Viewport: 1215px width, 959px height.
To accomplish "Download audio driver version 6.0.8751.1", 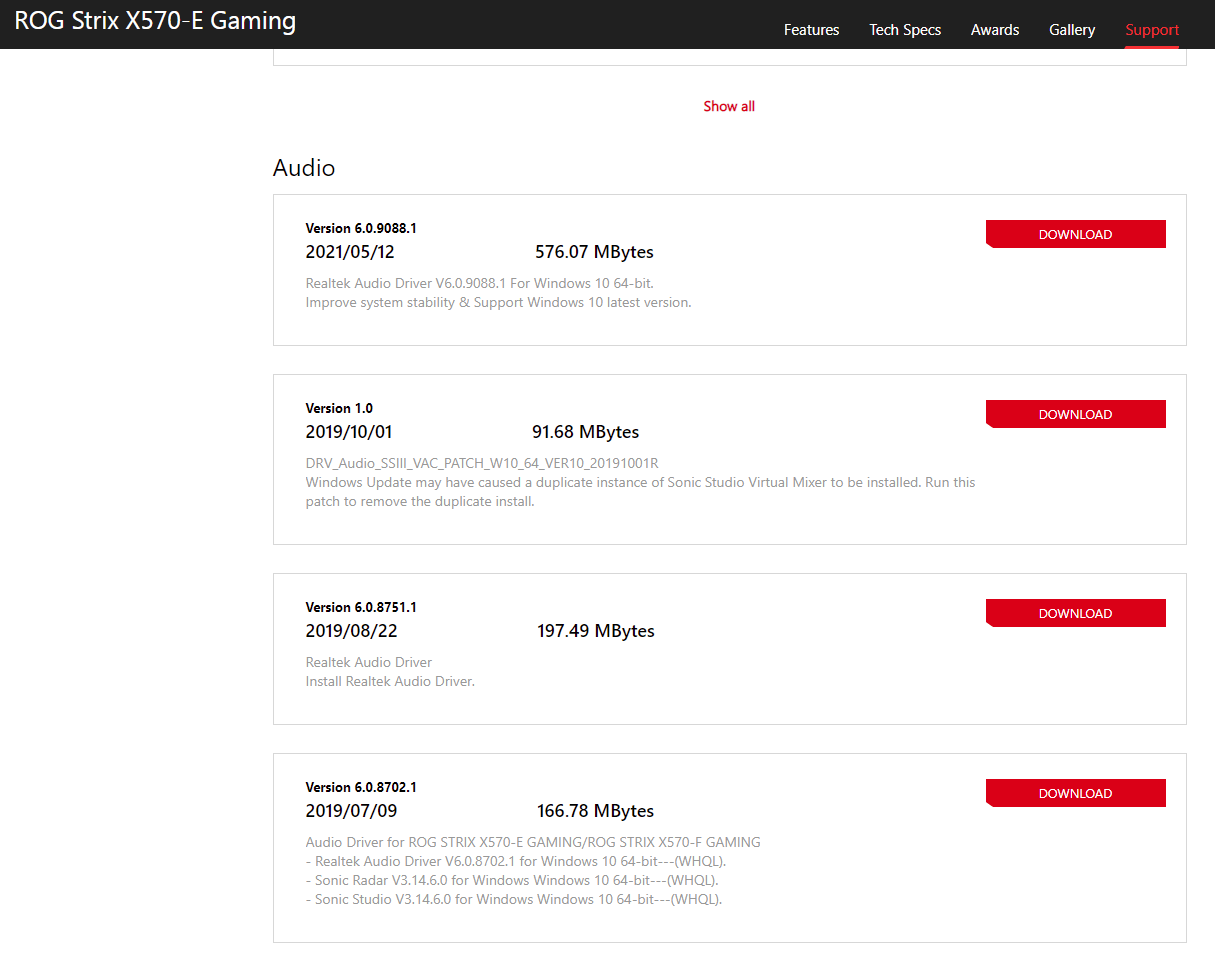I will coord(1075,613).
